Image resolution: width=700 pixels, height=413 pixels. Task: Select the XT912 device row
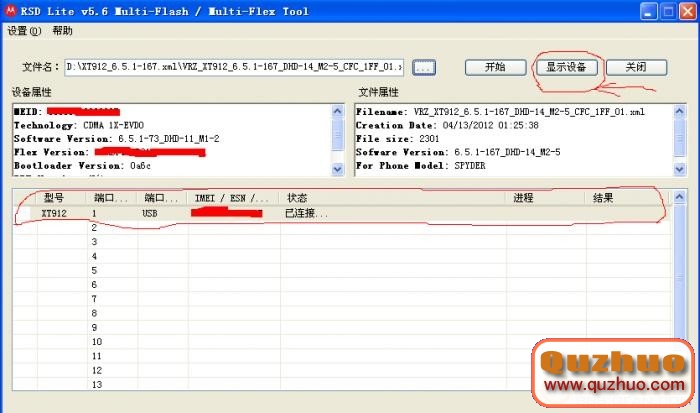tap(342, 213)
